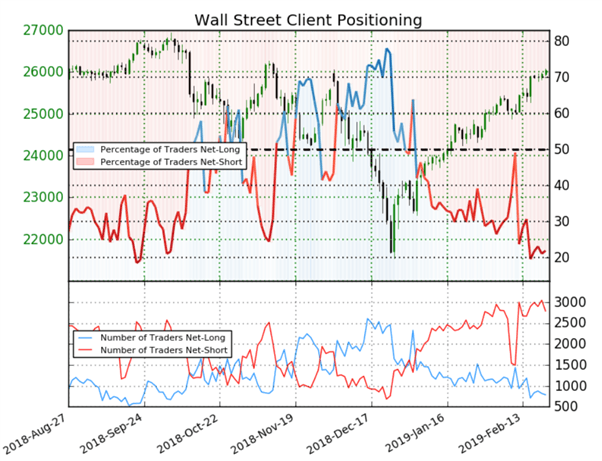Image resolution: width=602 pixels, height=461 pixels.
Task: Click the 2018-Sep-24 date label
Action: point(111,435)
